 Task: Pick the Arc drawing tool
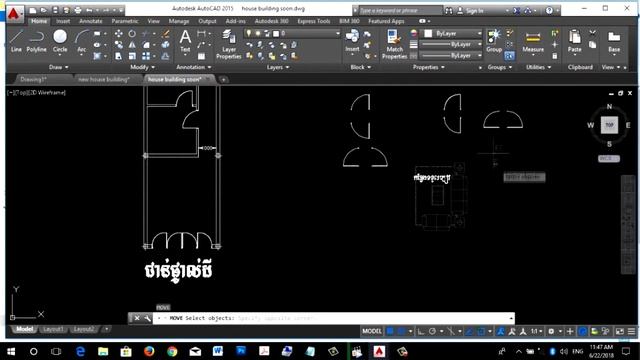(82, 41)
